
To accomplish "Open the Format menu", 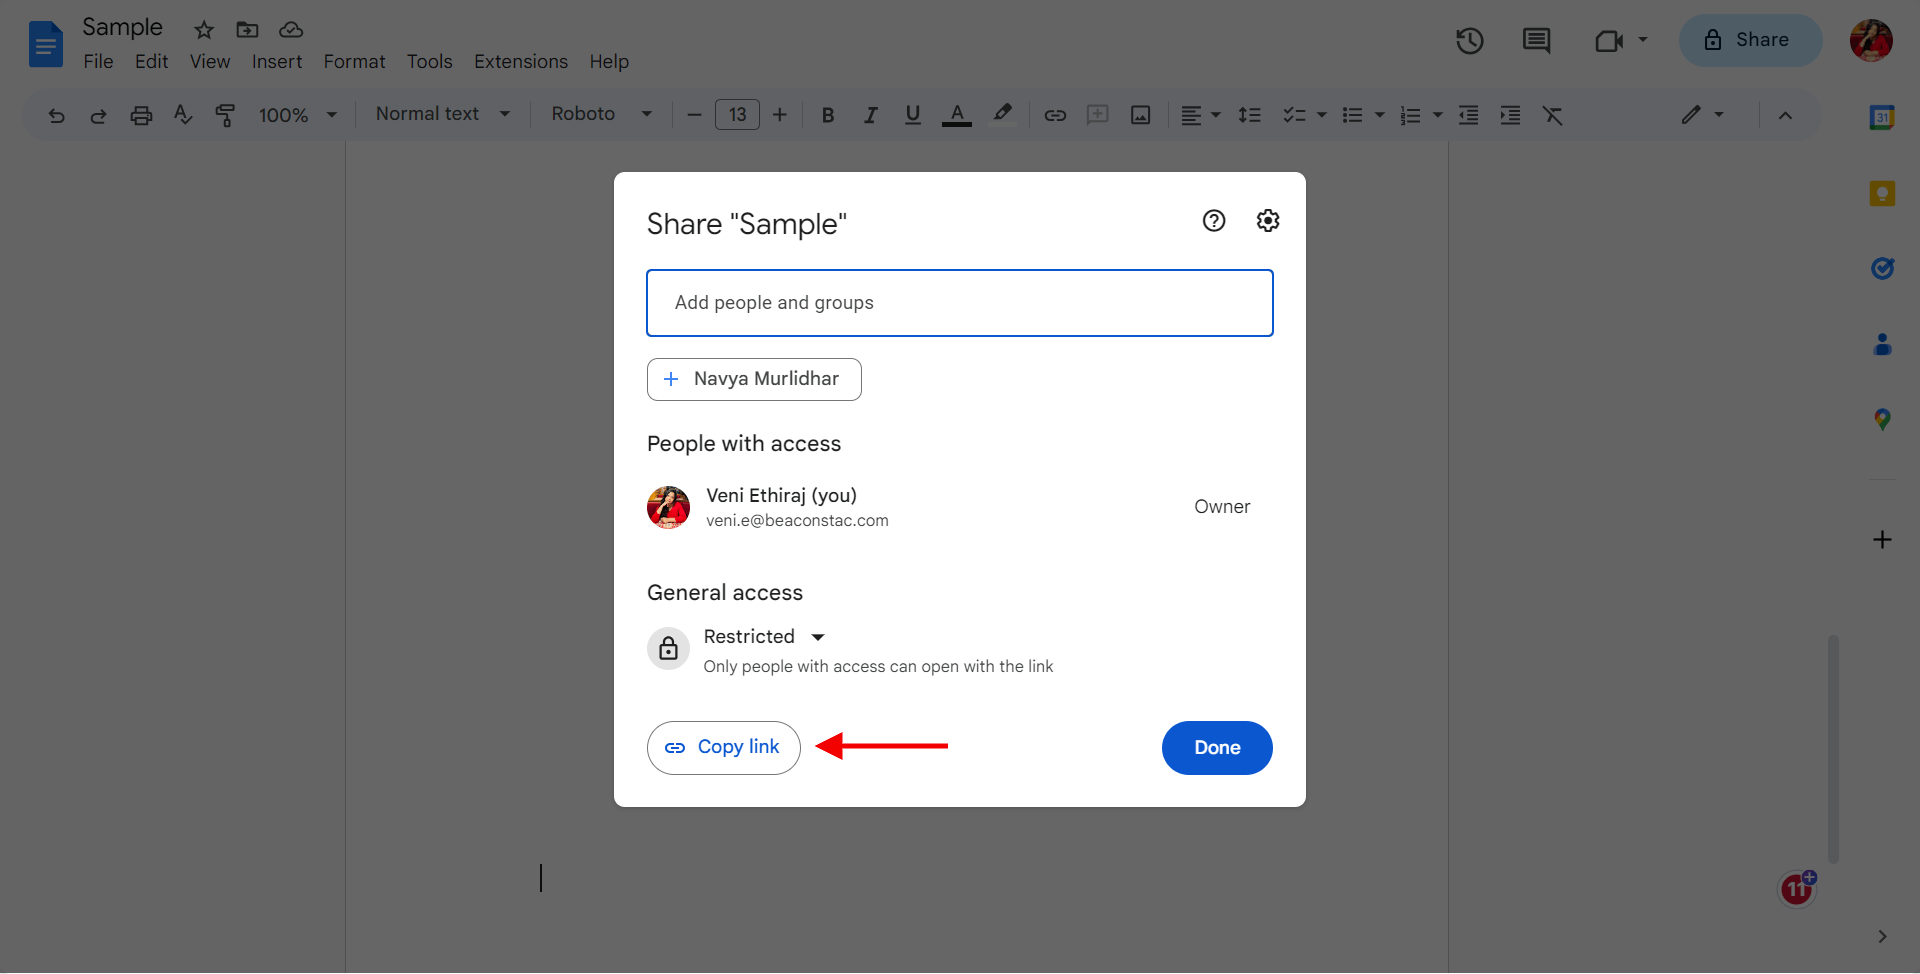I will point(354,61).
